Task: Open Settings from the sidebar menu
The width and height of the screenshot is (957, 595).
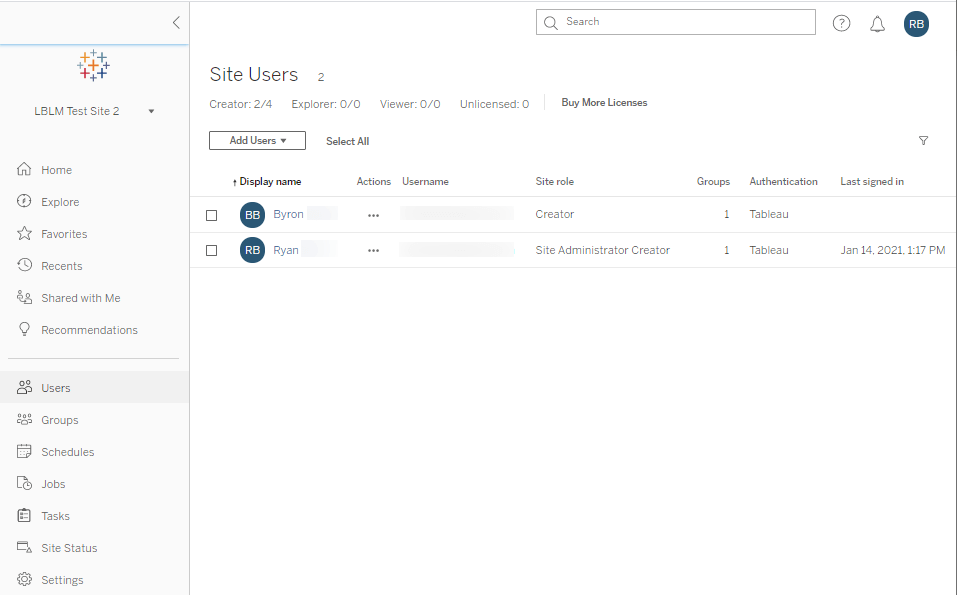Action: pos(62,579)
